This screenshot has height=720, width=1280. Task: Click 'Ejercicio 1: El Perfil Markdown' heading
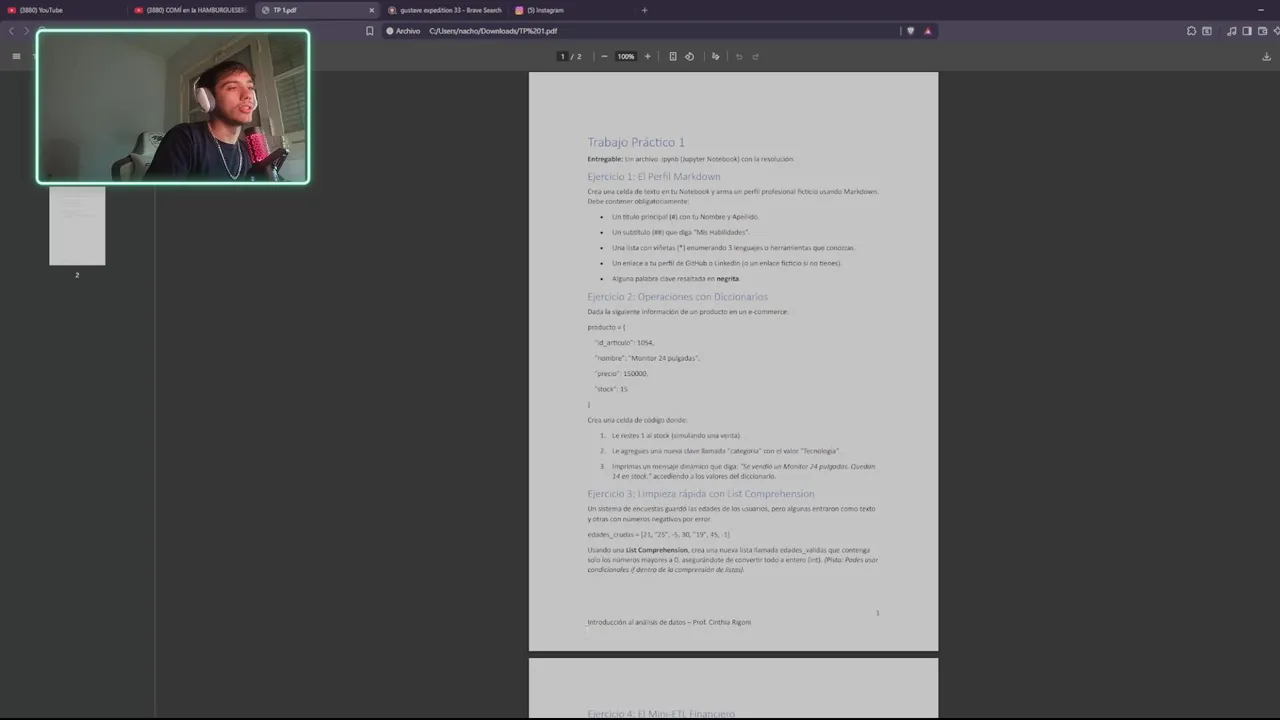pos(653,177)
